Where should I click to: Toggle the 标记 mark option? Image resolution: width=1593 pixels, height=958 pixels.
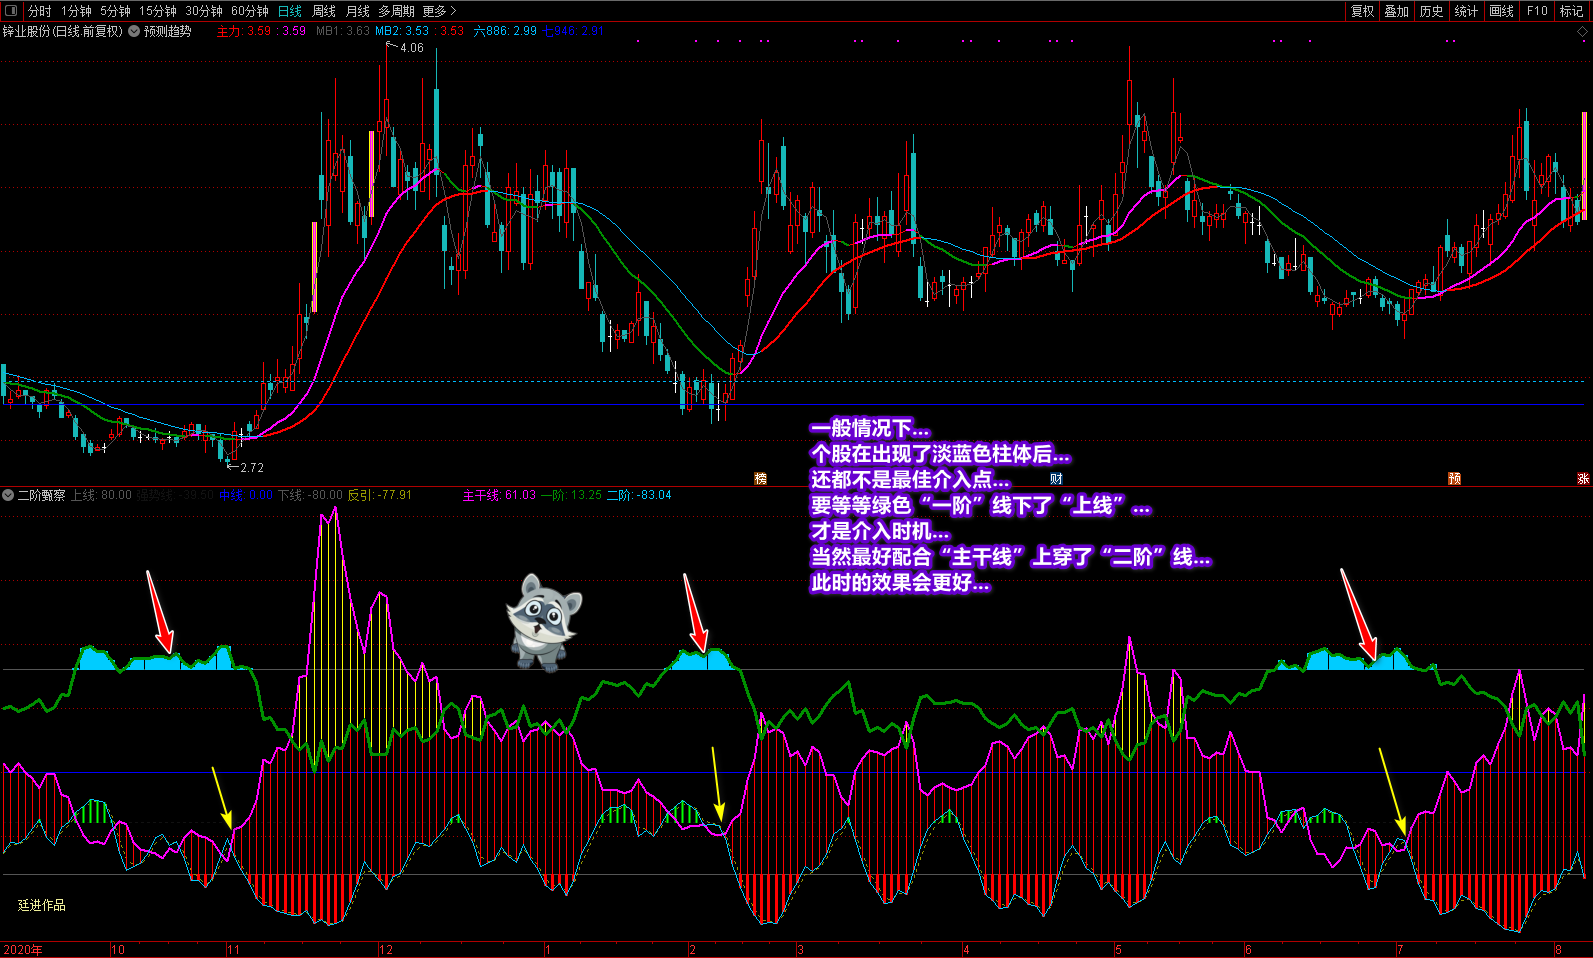(x=1571, y=11)
